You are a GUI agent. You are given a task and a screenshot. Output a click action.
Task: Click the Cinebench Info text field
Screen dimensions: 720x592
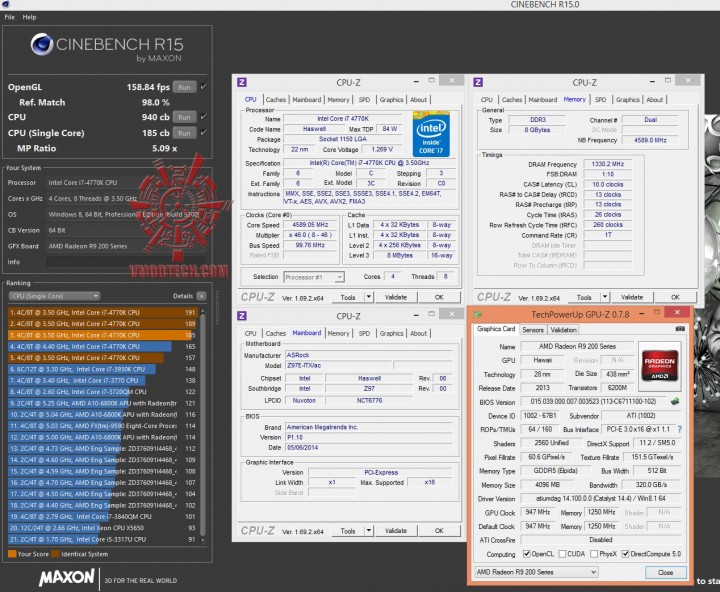pyautogui.click(x=126, y=262)
